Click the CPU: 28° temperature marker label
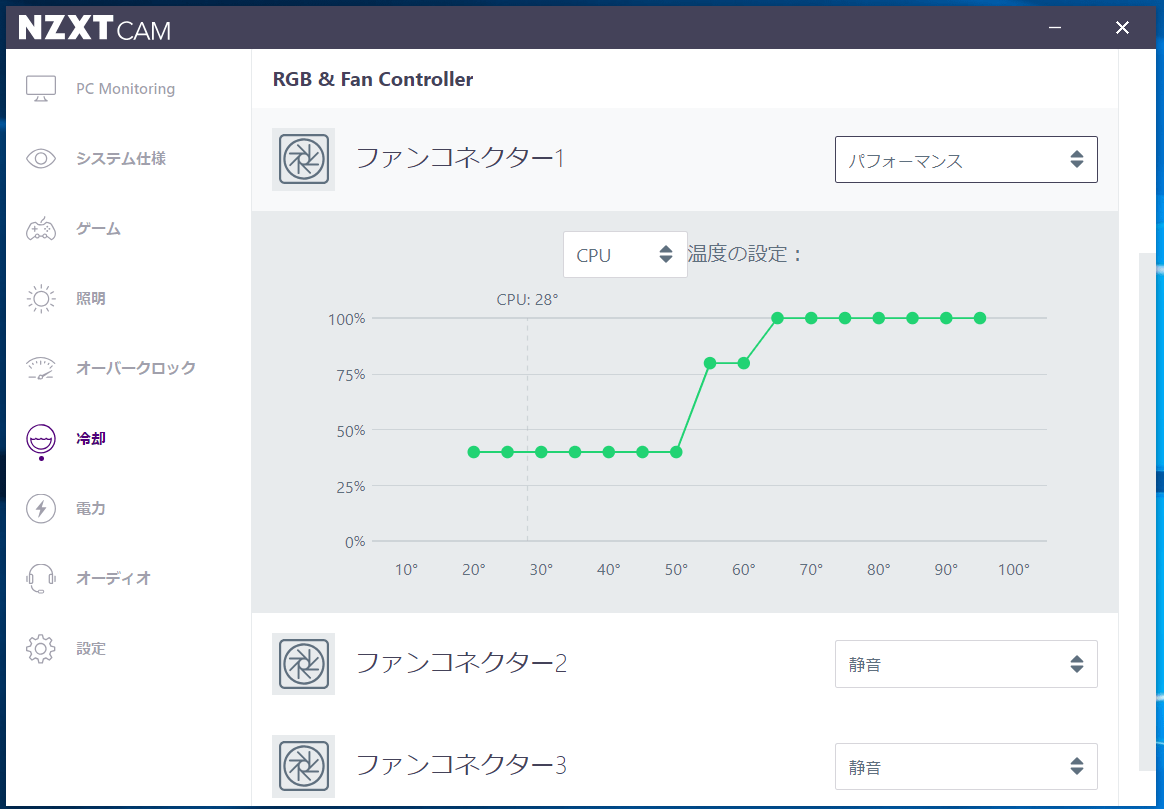The height and width of the screenshot is (809, 1164). [x=527, y=300]
